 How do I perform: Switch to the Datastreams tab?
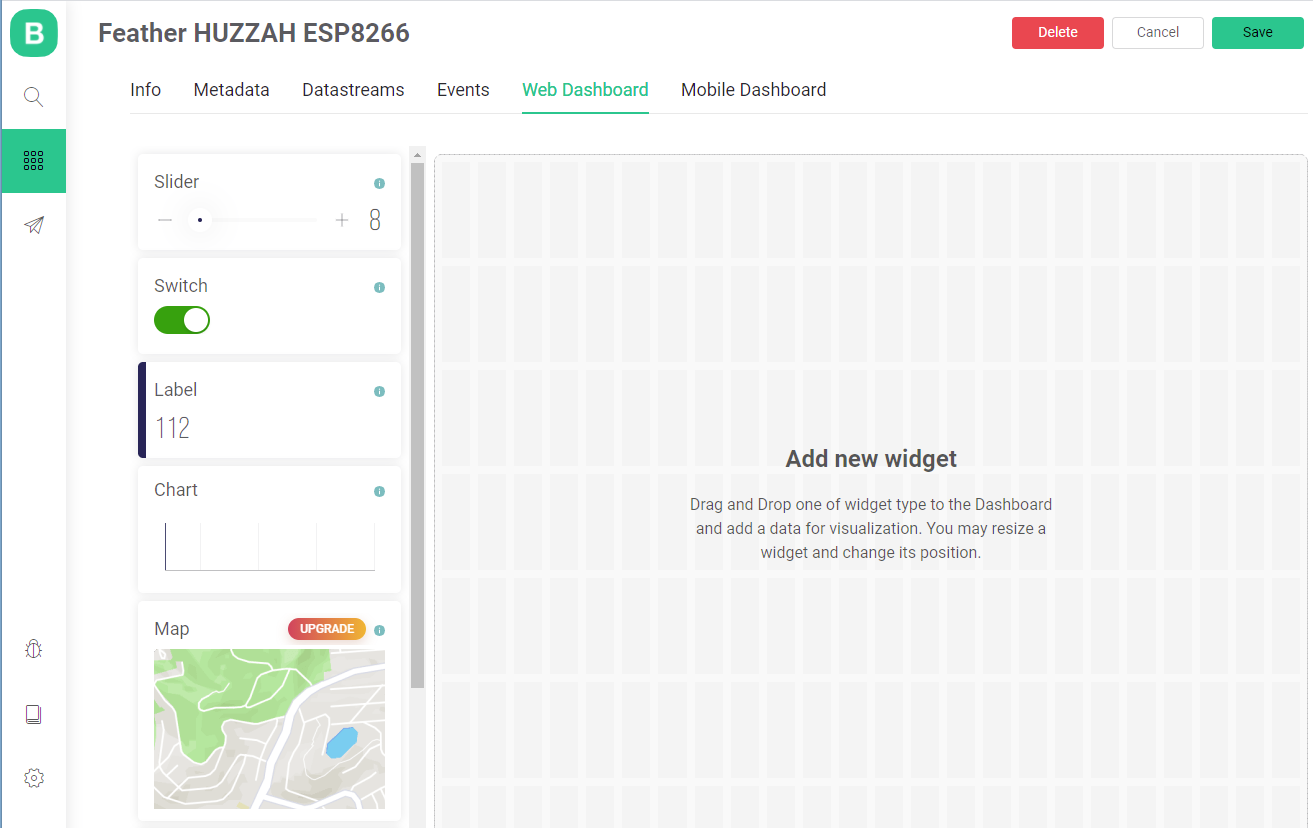pos(353,90)
